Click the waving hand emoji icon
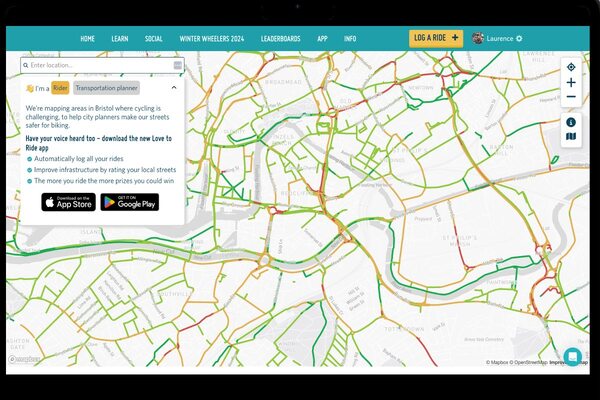Screen dimensions: 600x400 click(x=29, y=88)
